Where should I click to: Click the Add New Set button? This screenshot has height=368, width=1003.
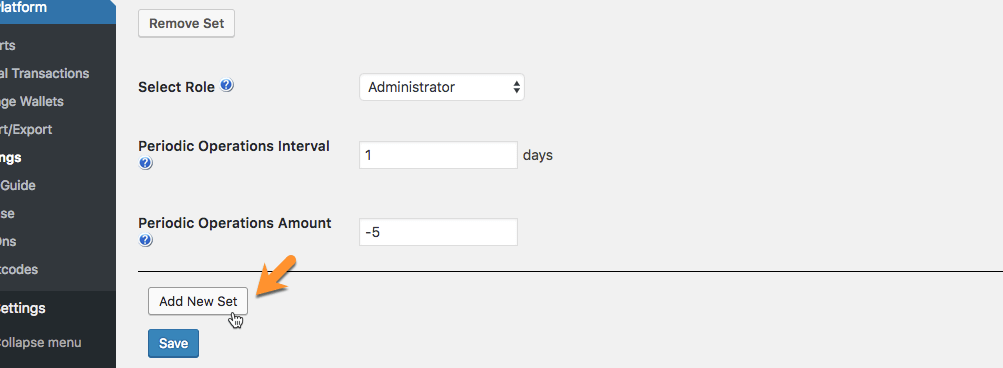198,301
